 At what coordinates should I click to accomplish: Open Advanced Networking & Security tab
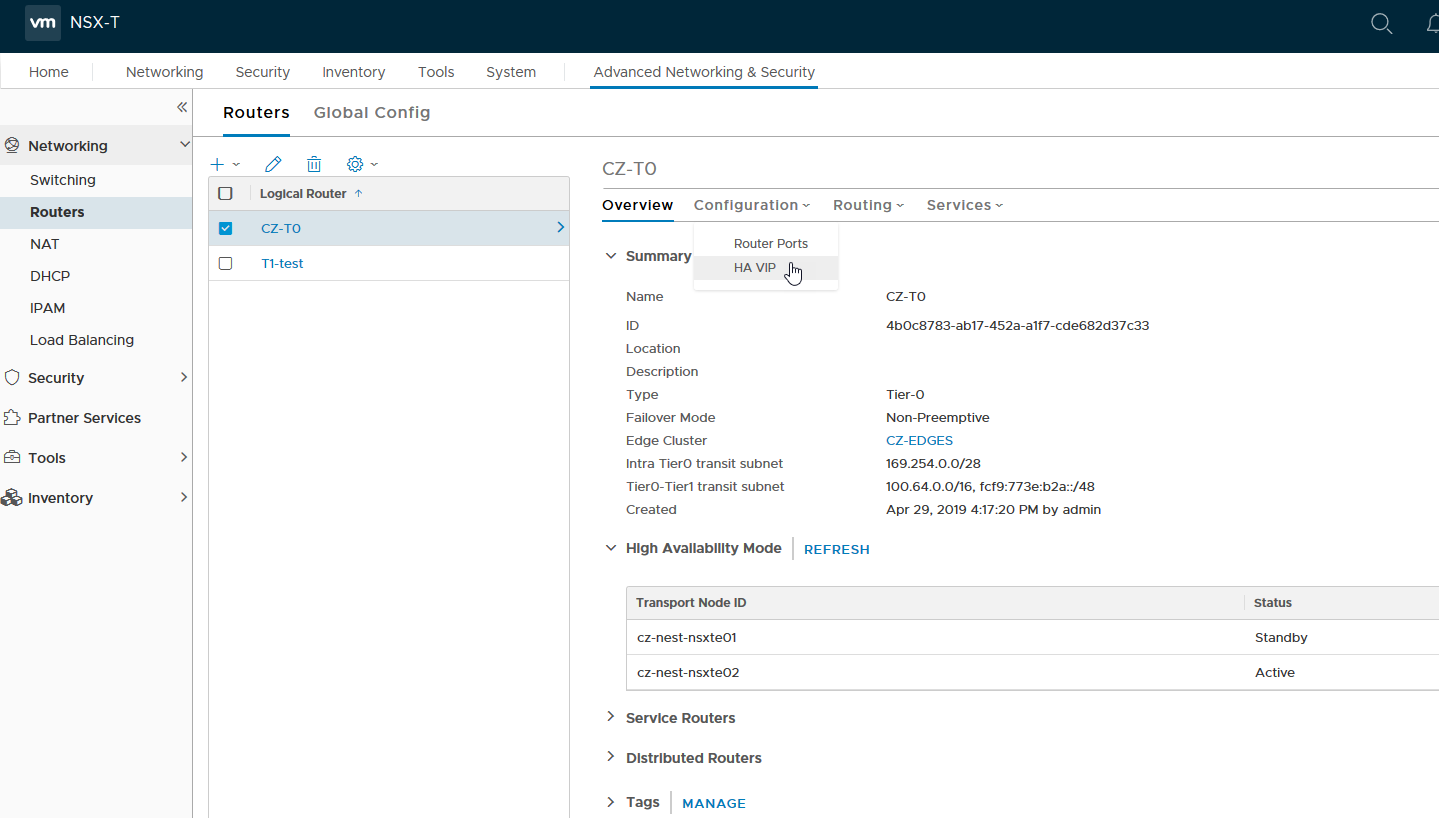coord(704,72)
